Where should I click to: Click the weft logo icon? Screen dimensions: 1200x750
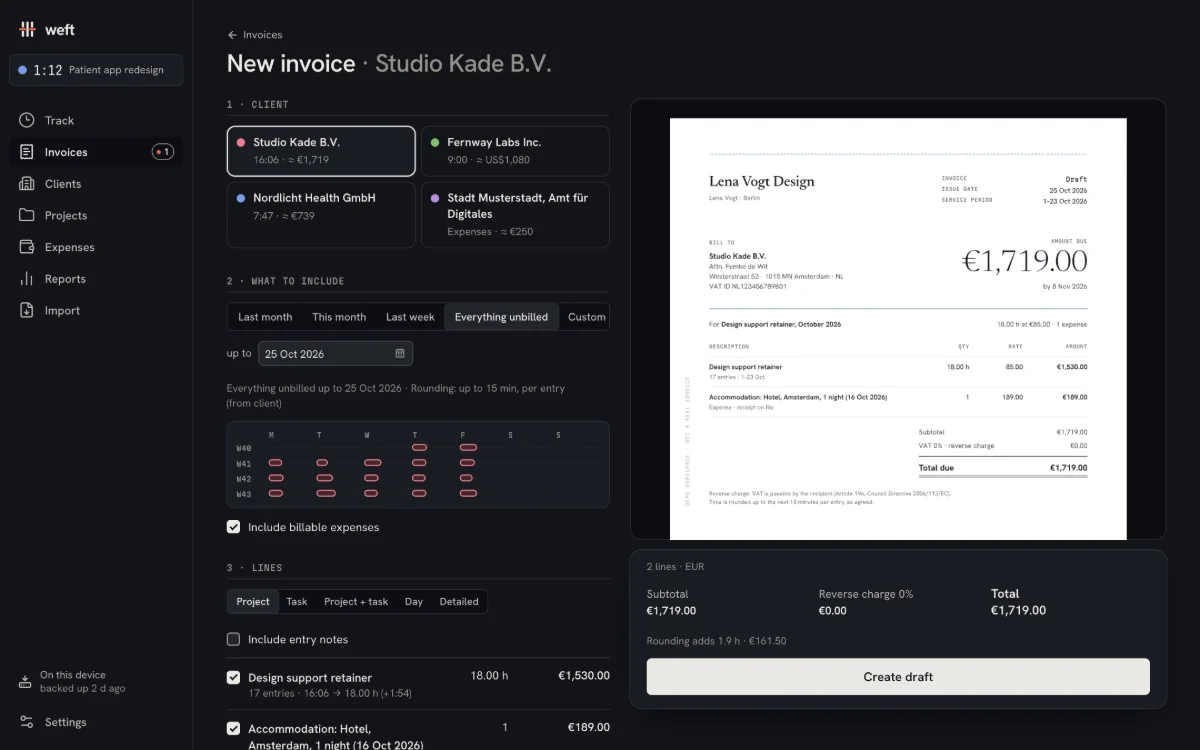click(27, 29)
